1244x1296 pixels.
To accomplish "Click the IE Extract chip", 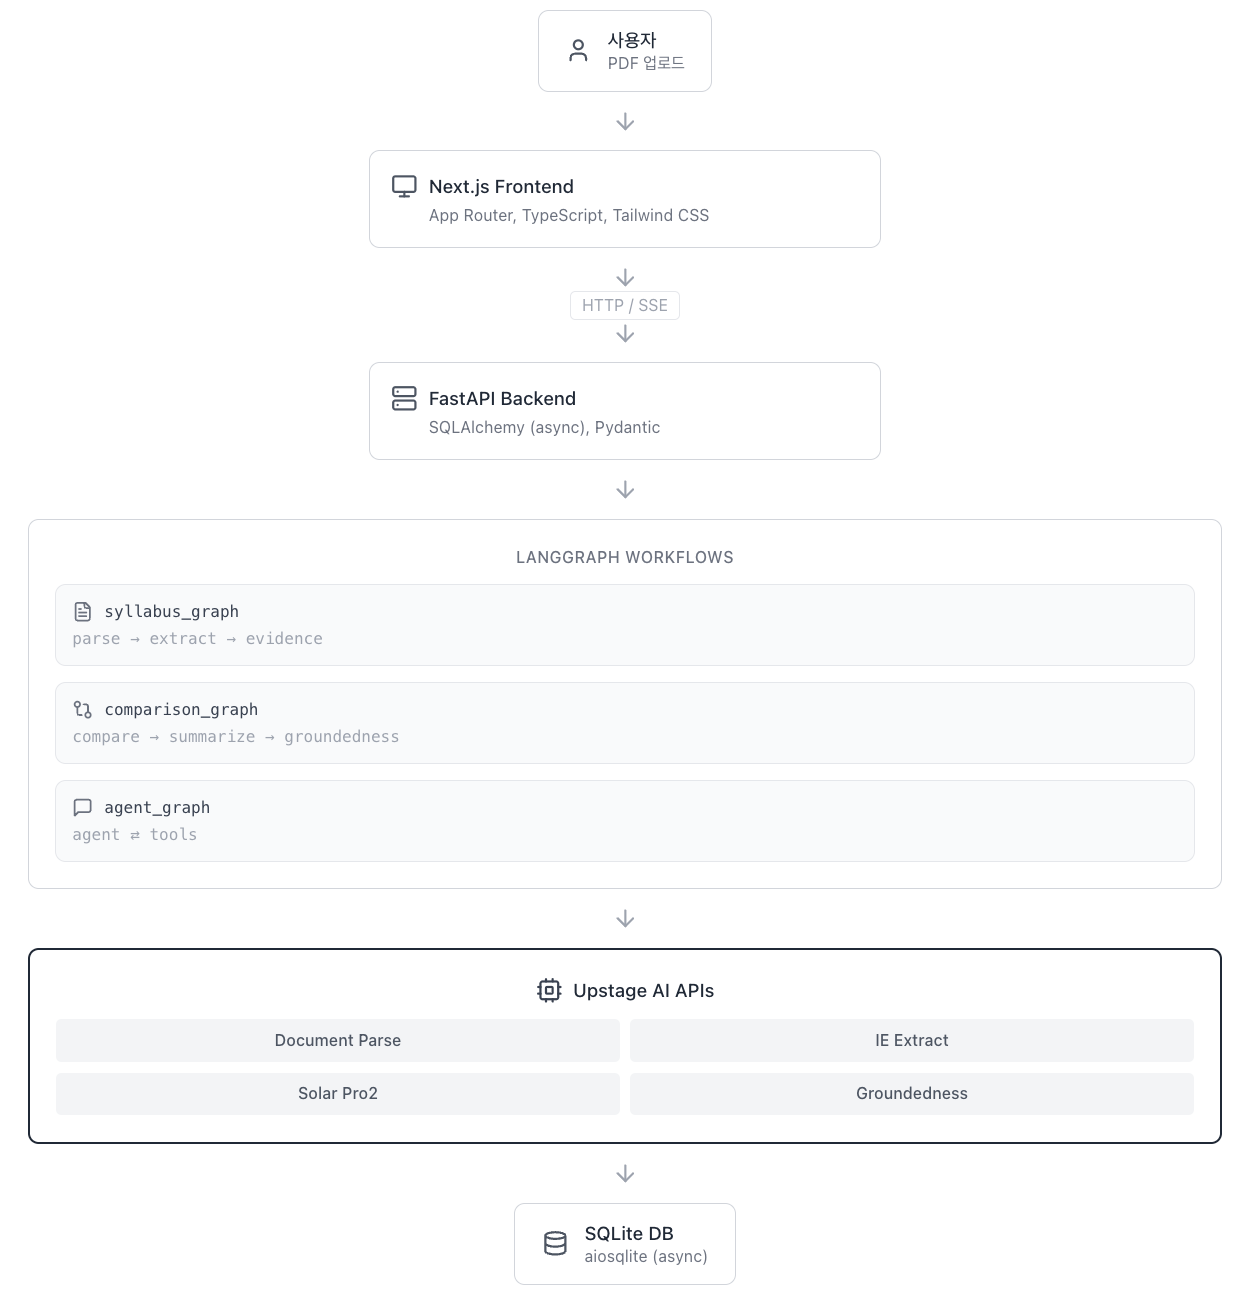I will pos(912,1040).
